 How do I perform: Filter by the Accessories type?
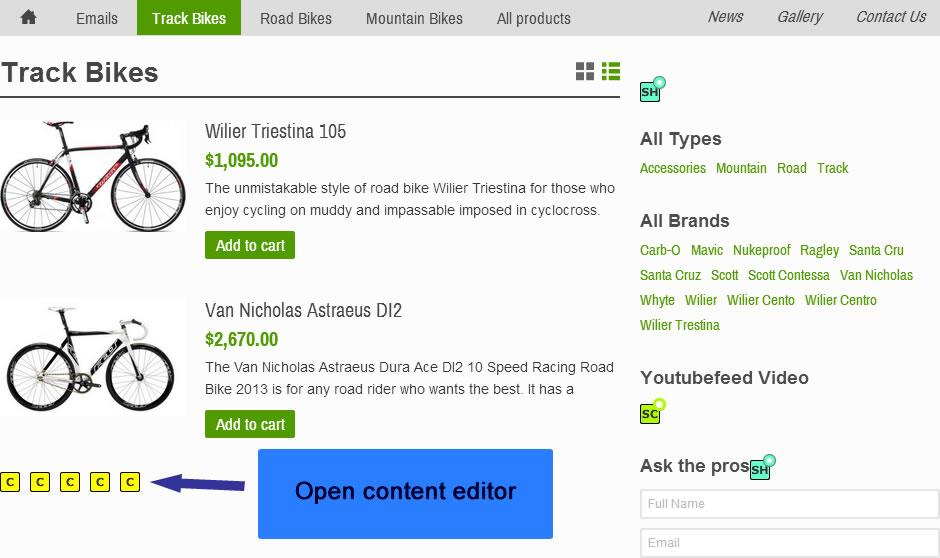[x=673, y=168]
